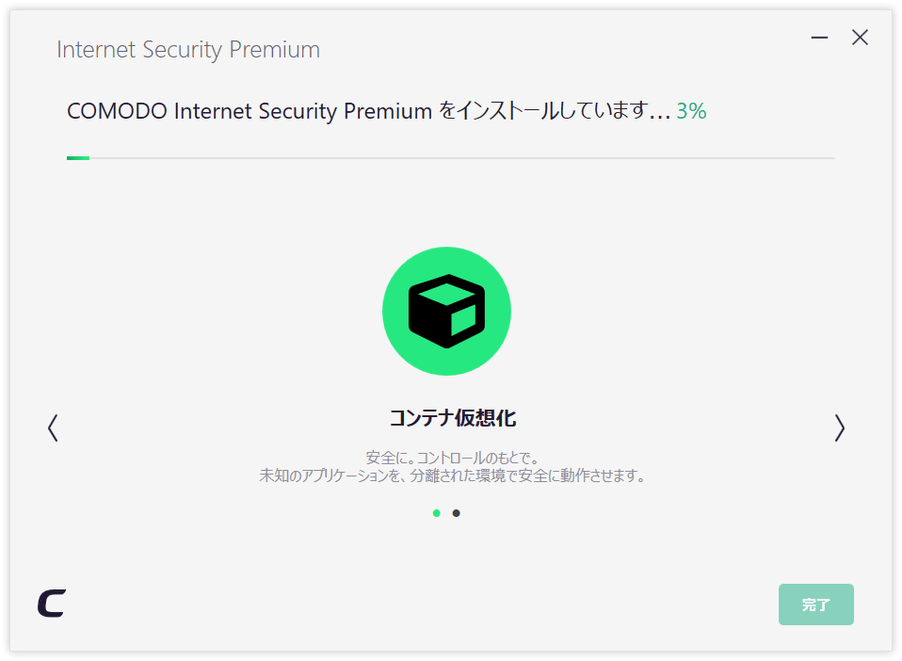Screen dimensions: 902x661
Task: Click the green 3% progress percentage
Action: click(691, 111)
